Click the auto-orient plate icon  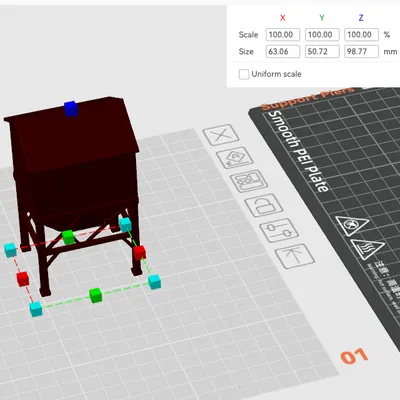[235, 157]
